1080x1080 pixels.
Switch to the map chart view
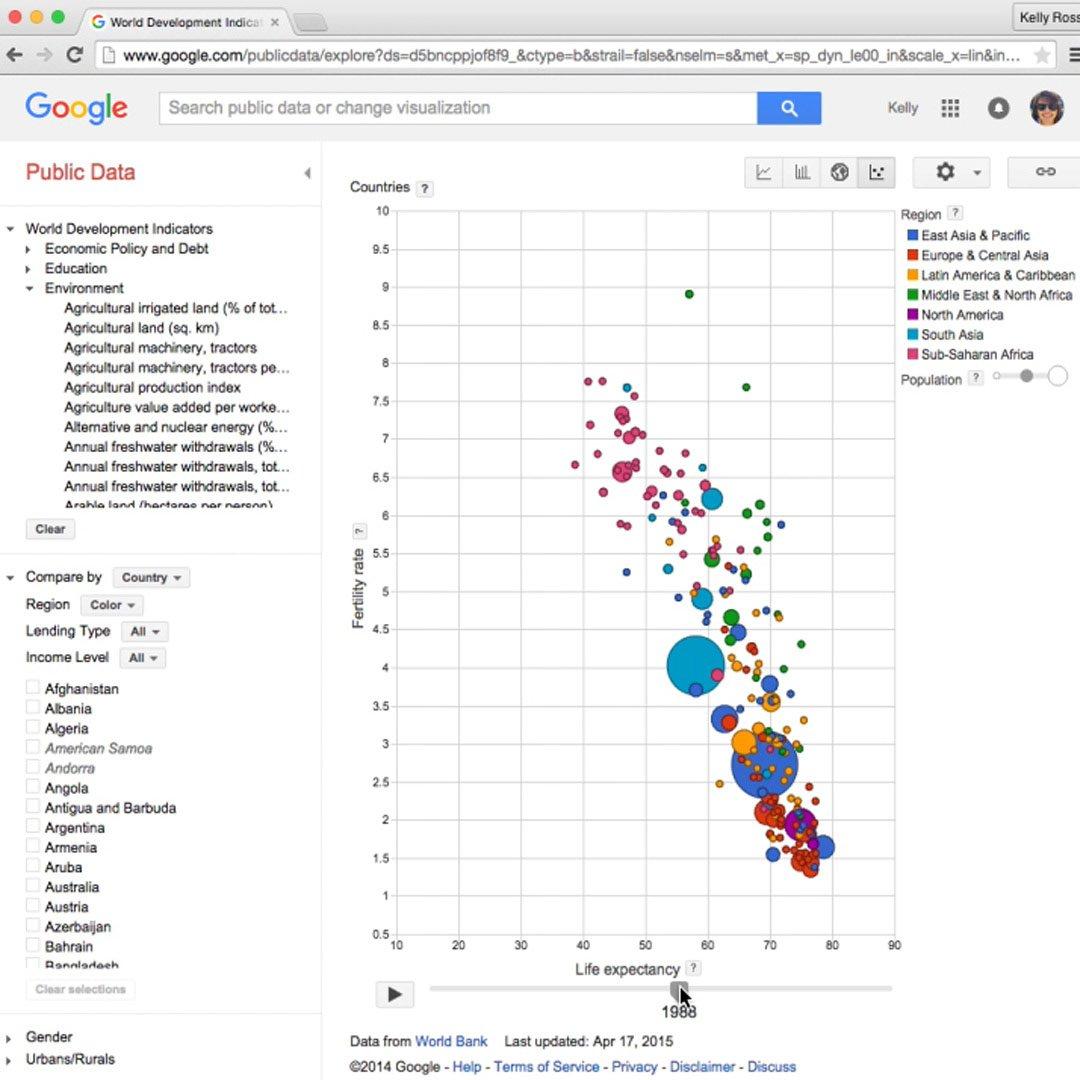[840, 172]
